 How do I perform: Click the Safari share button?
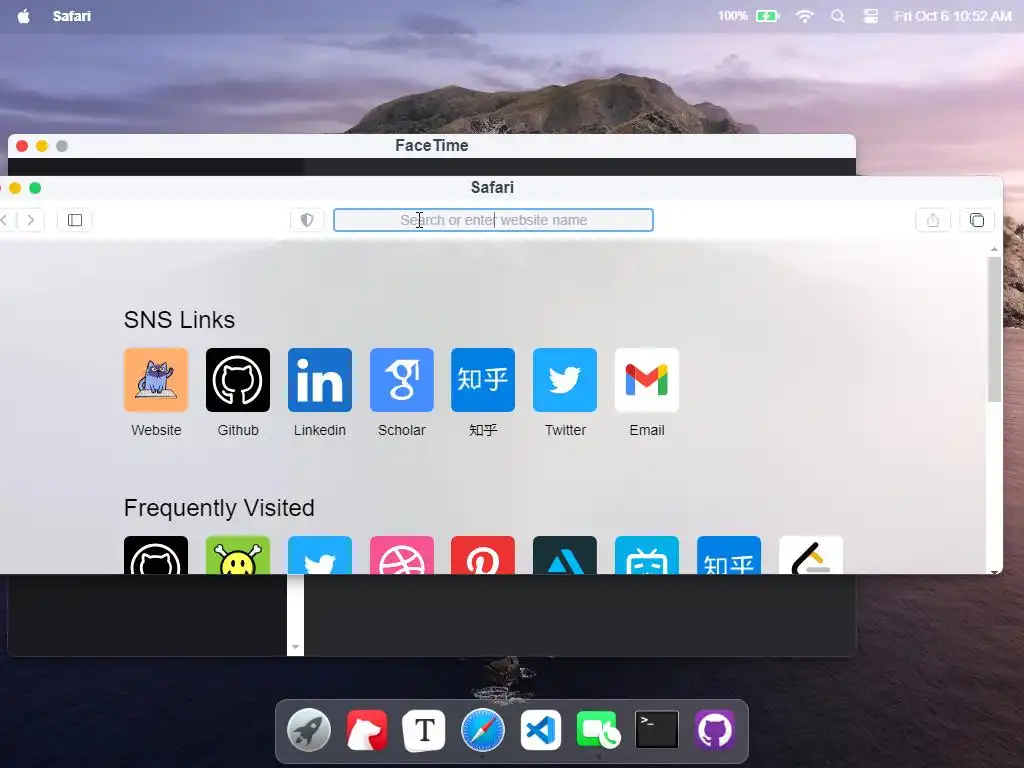933,220
